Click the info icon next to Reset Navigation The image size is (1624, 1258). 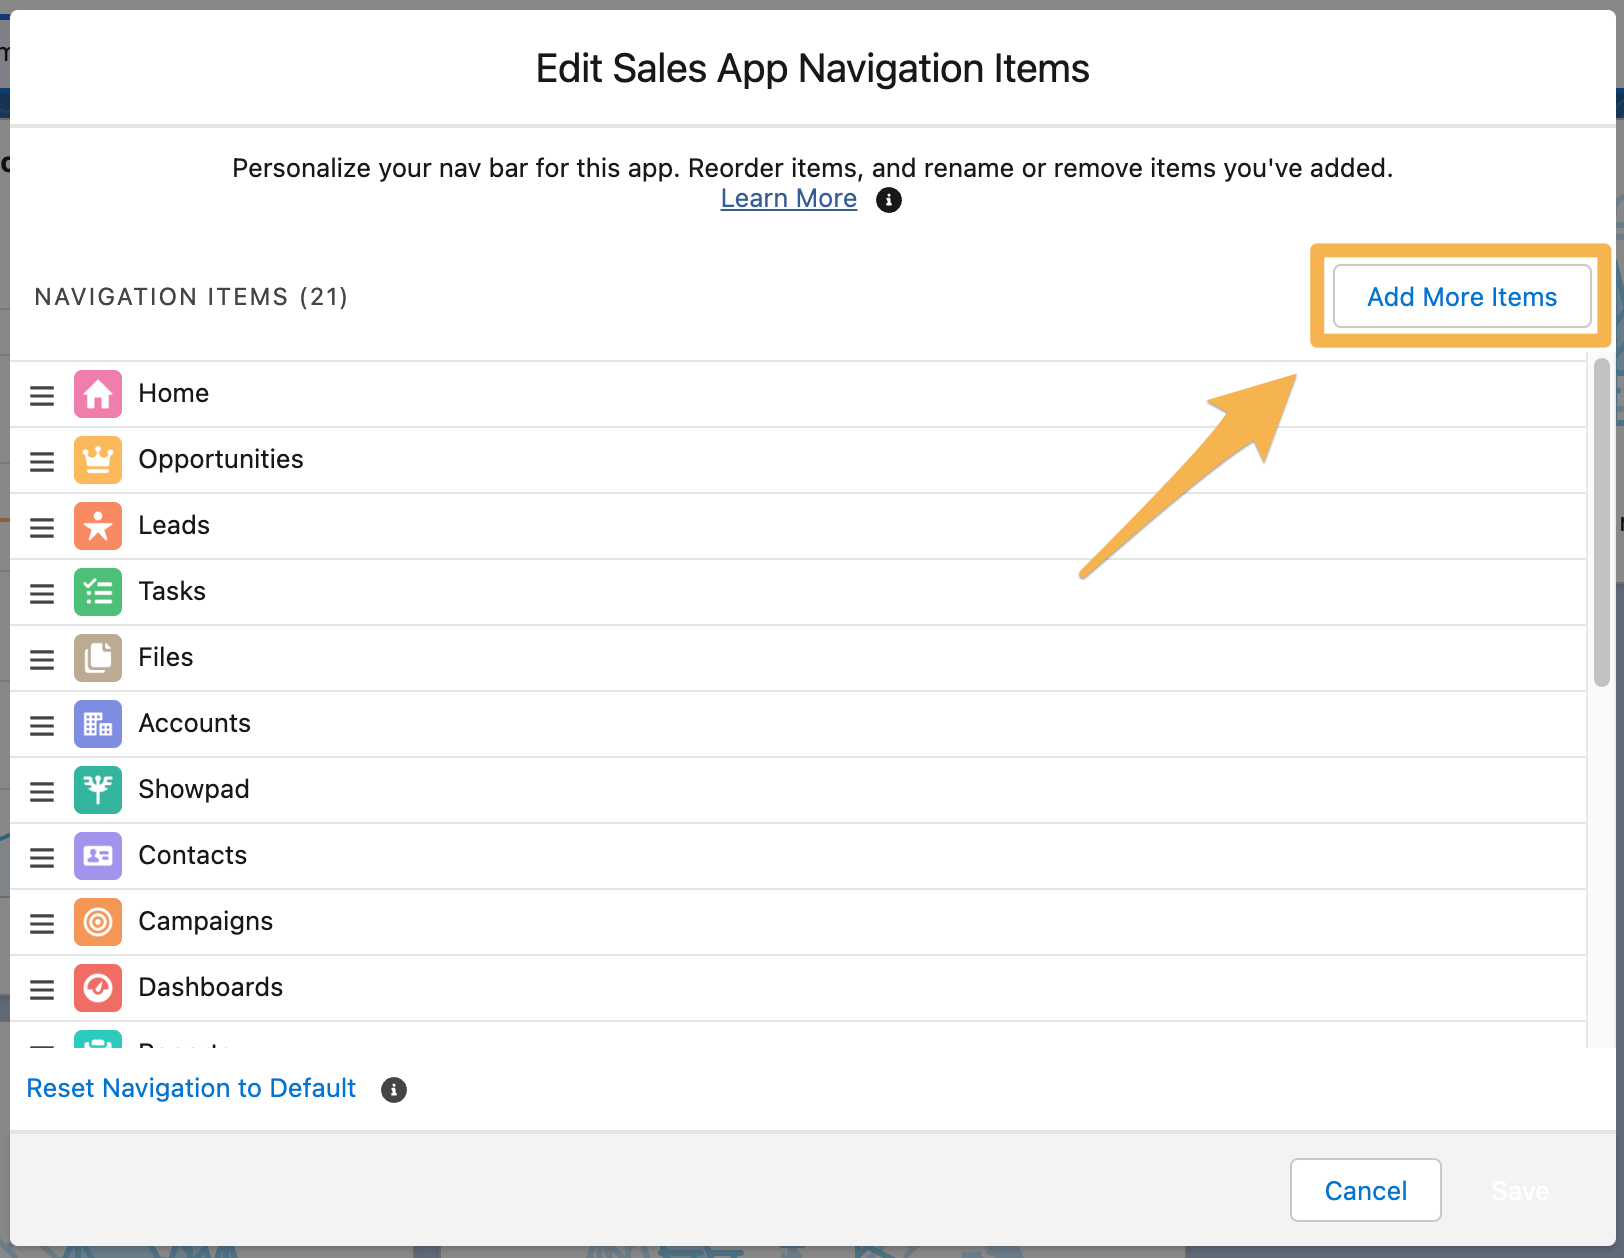[393, 1089]
